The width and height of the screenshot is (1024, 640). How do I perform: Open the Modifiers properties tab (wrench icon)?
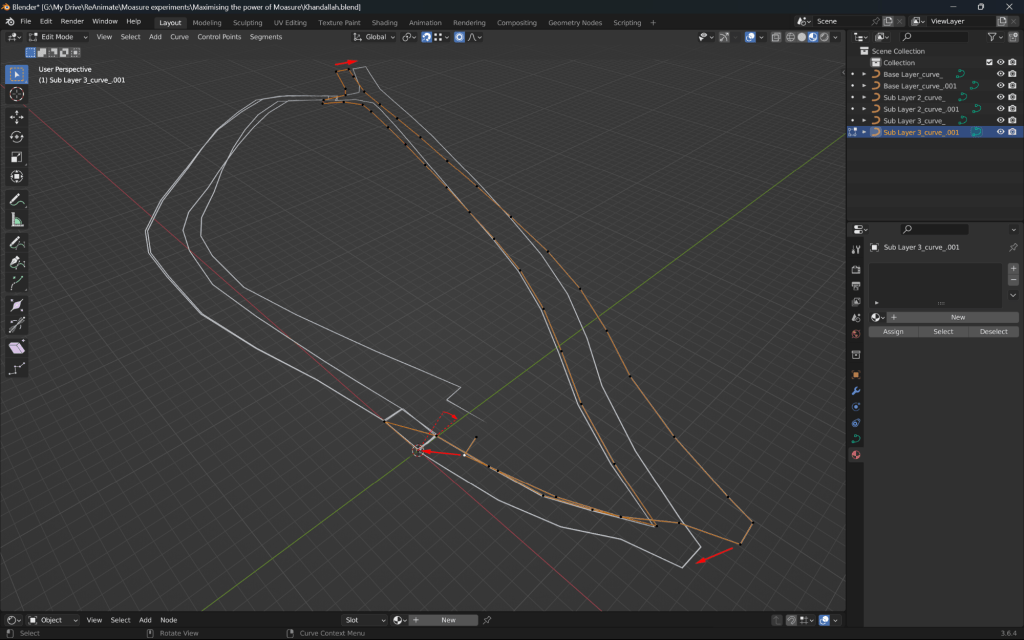[856, 391]
